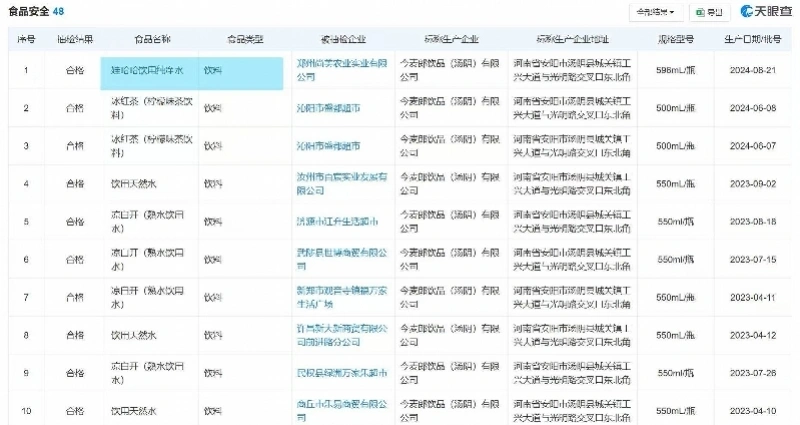Select the highlighted food name cell in row 1
Image resolution: width=800 pixels, height=425 pixels.
[149, 70]
